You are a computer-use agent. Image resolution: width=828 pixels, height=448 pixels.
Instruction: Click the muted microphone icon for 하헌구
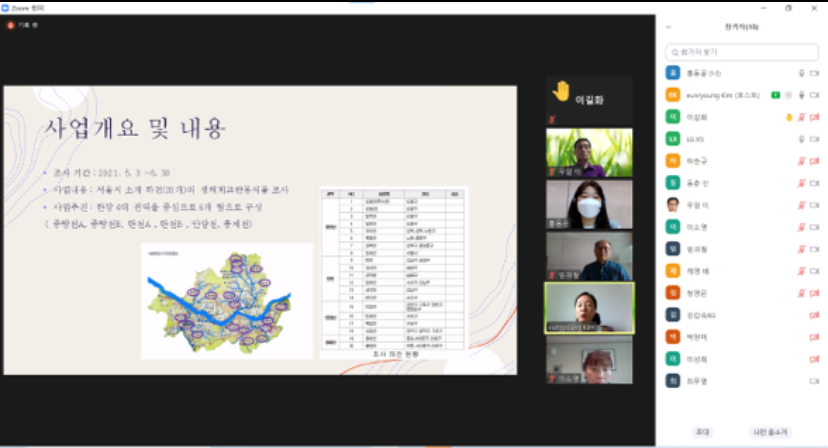pos(801,160)
